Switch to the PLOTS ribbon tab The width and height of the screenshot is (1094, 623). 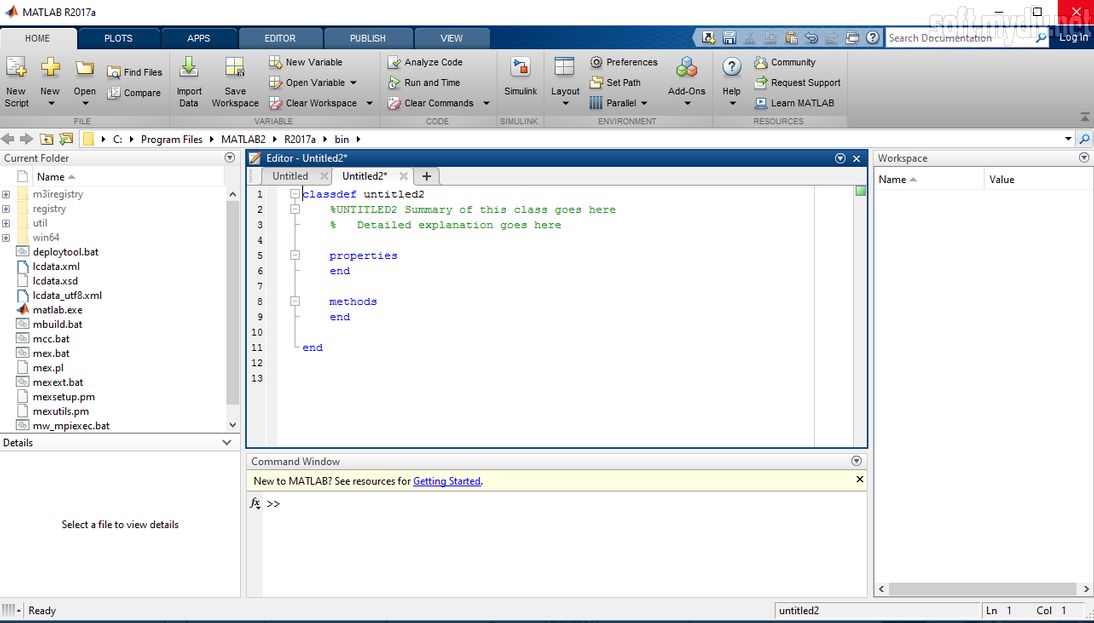coord(118,37)
